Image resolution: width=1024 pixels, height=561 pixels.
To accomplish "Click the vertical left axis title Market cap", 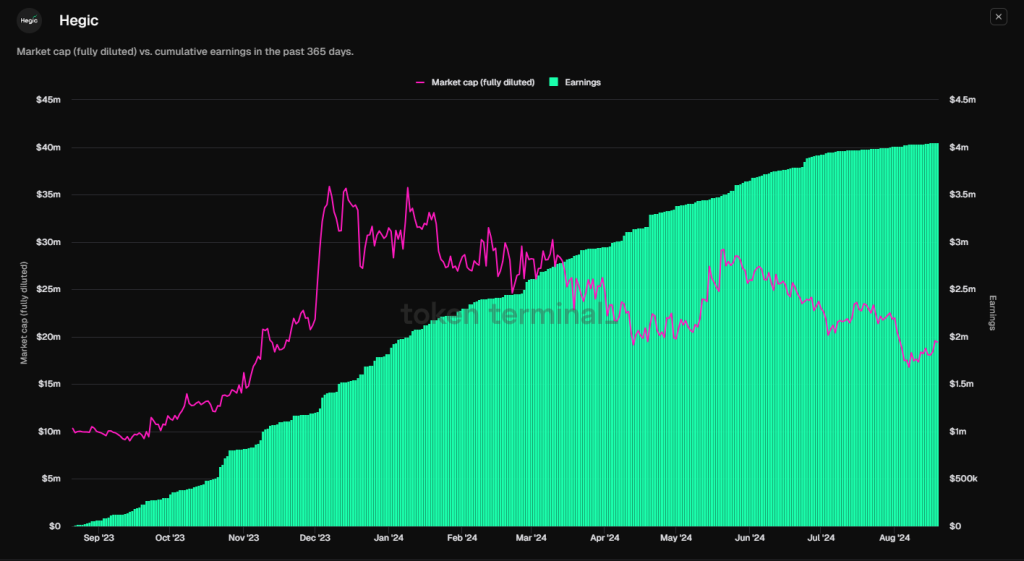I will click(23, 312).
